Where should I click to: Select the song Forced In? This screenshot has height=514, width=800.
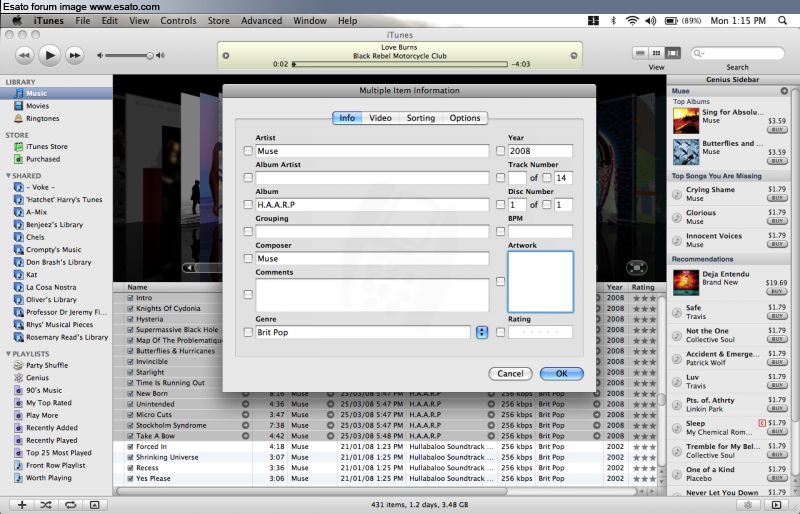tap(152, 447)
